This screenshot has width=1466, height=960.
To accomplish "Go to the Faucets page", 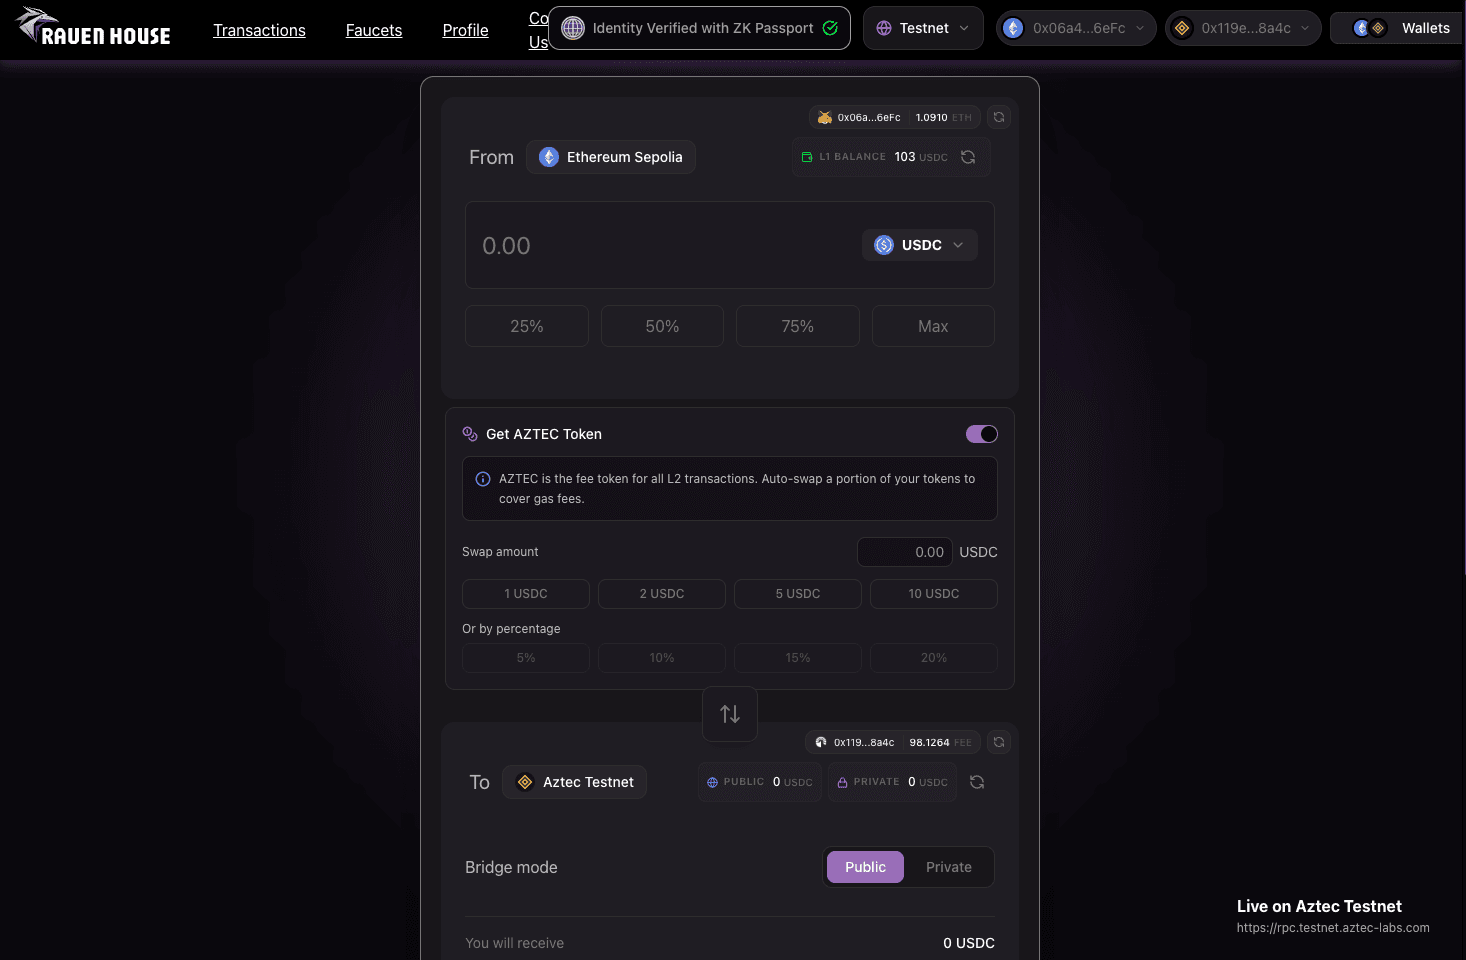I will coord(374,30).
